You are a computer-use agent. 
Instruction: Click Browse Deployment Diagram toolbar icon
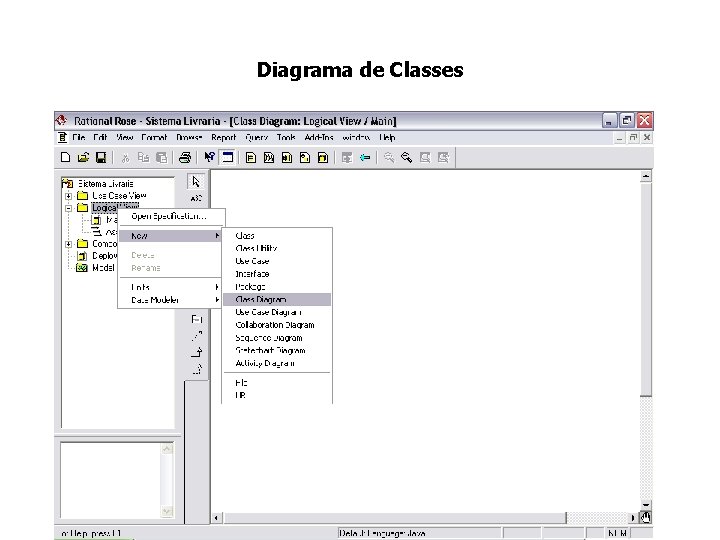coord(323,158)
